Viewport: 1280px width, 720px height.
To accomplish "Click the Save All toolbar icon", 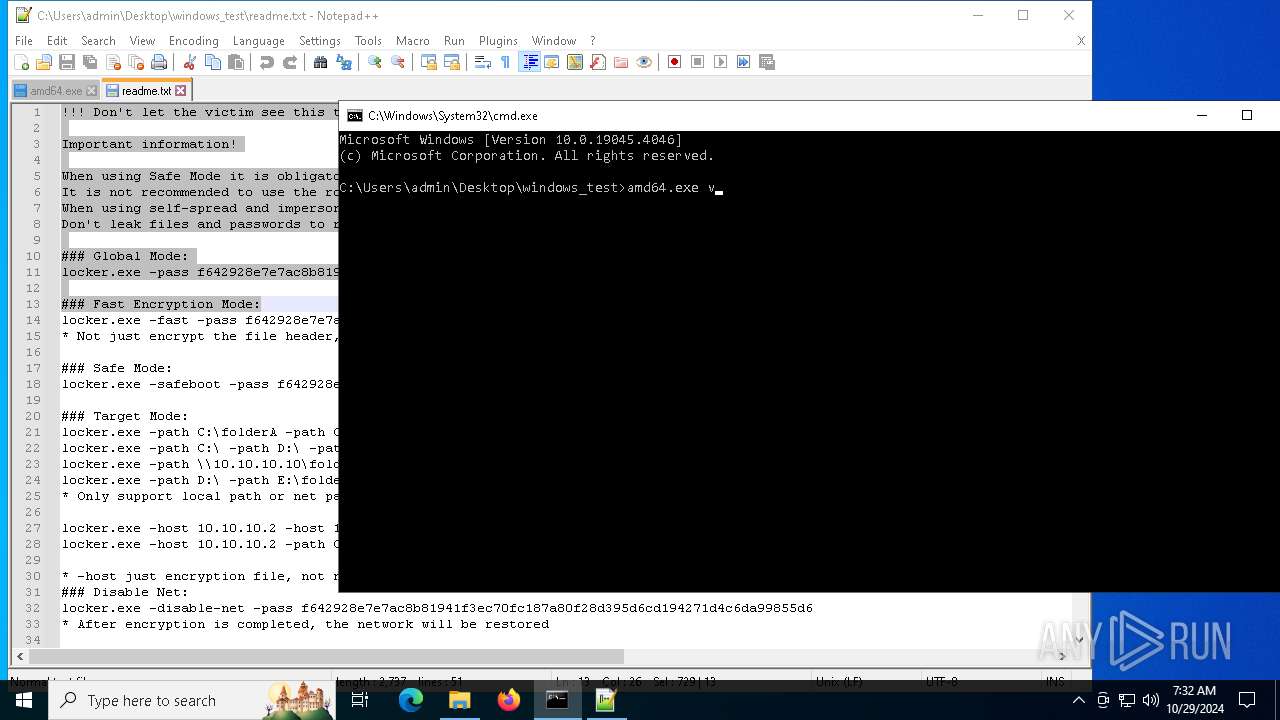I will pos(90,62).
